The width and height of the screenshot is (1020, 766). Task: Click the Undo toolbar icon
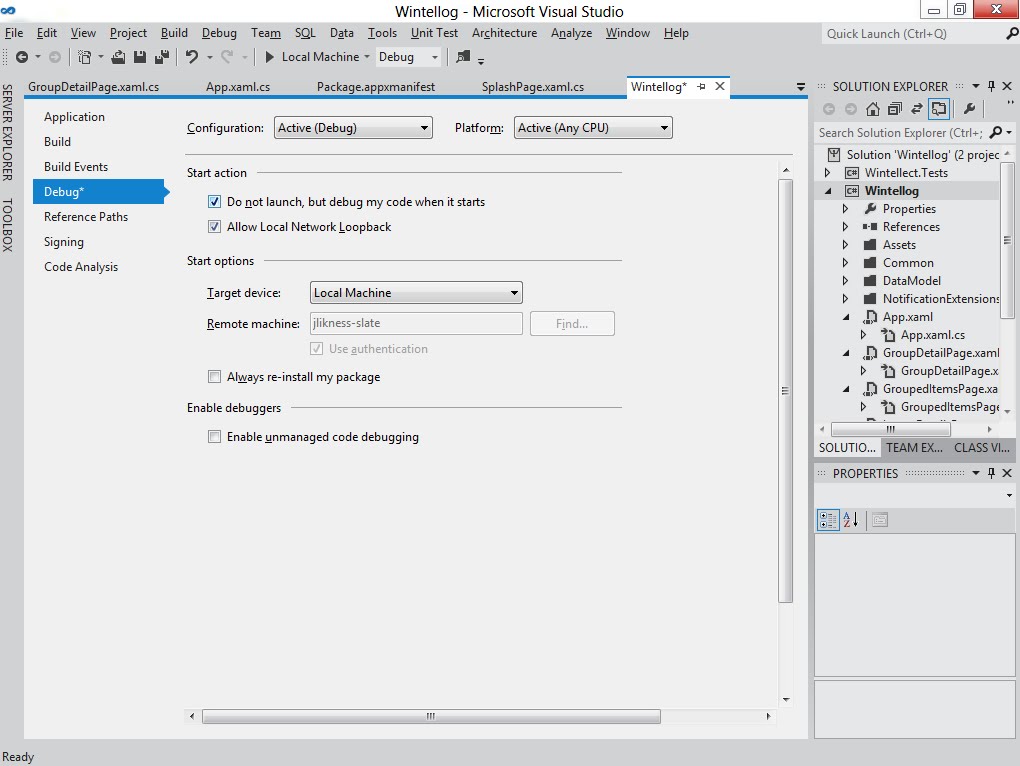(192, 57)
